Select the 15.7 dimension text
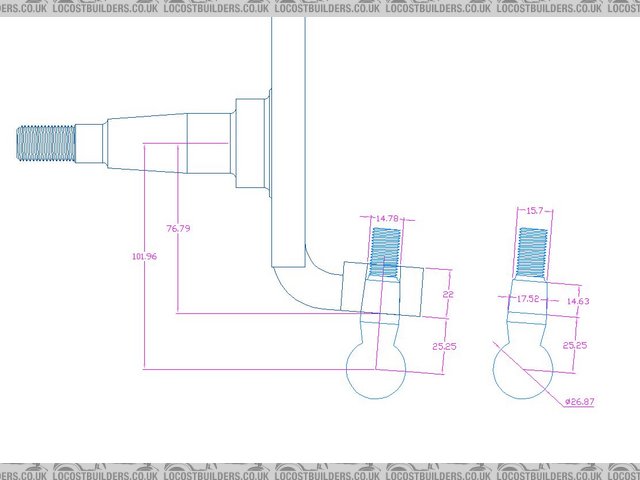 click(534, 211)
